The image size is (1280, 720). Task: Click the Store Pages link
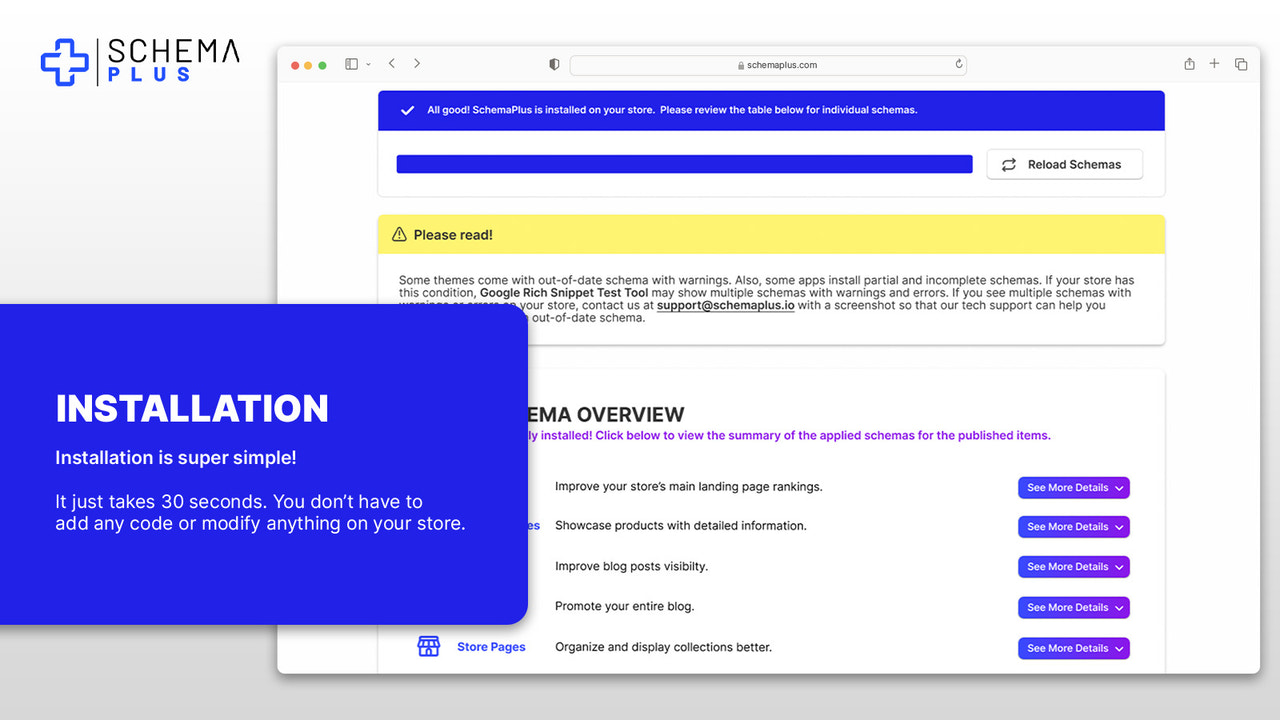pyautogui.click(x=491, y=647)
